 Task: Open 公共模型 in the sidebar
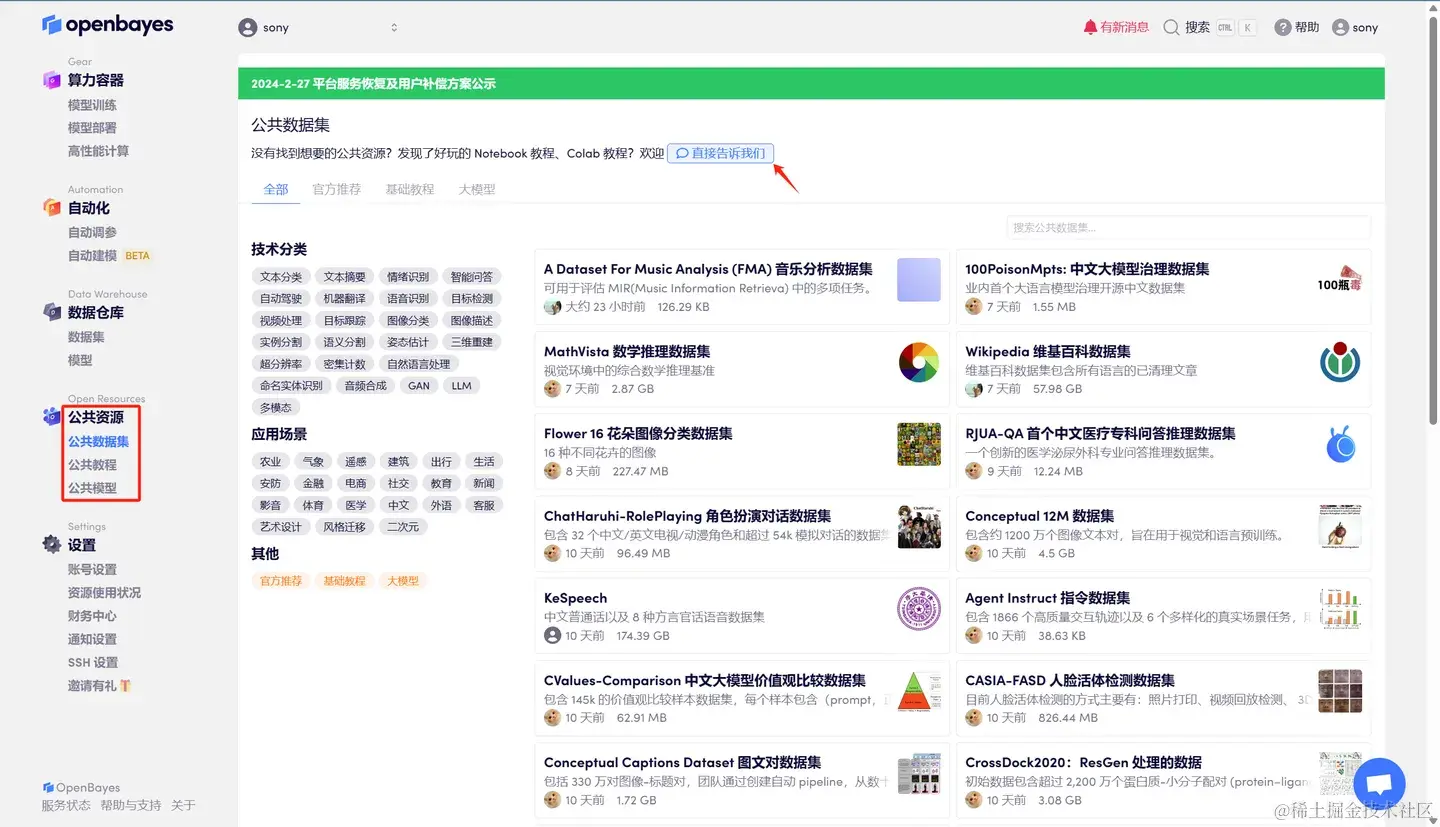pos(92,488)
